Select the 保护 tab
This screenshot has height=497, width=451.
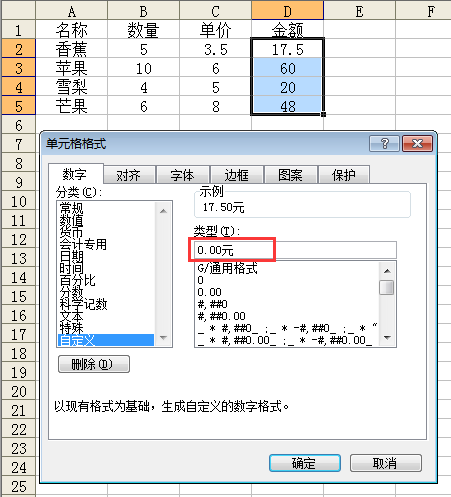point(344,175)
